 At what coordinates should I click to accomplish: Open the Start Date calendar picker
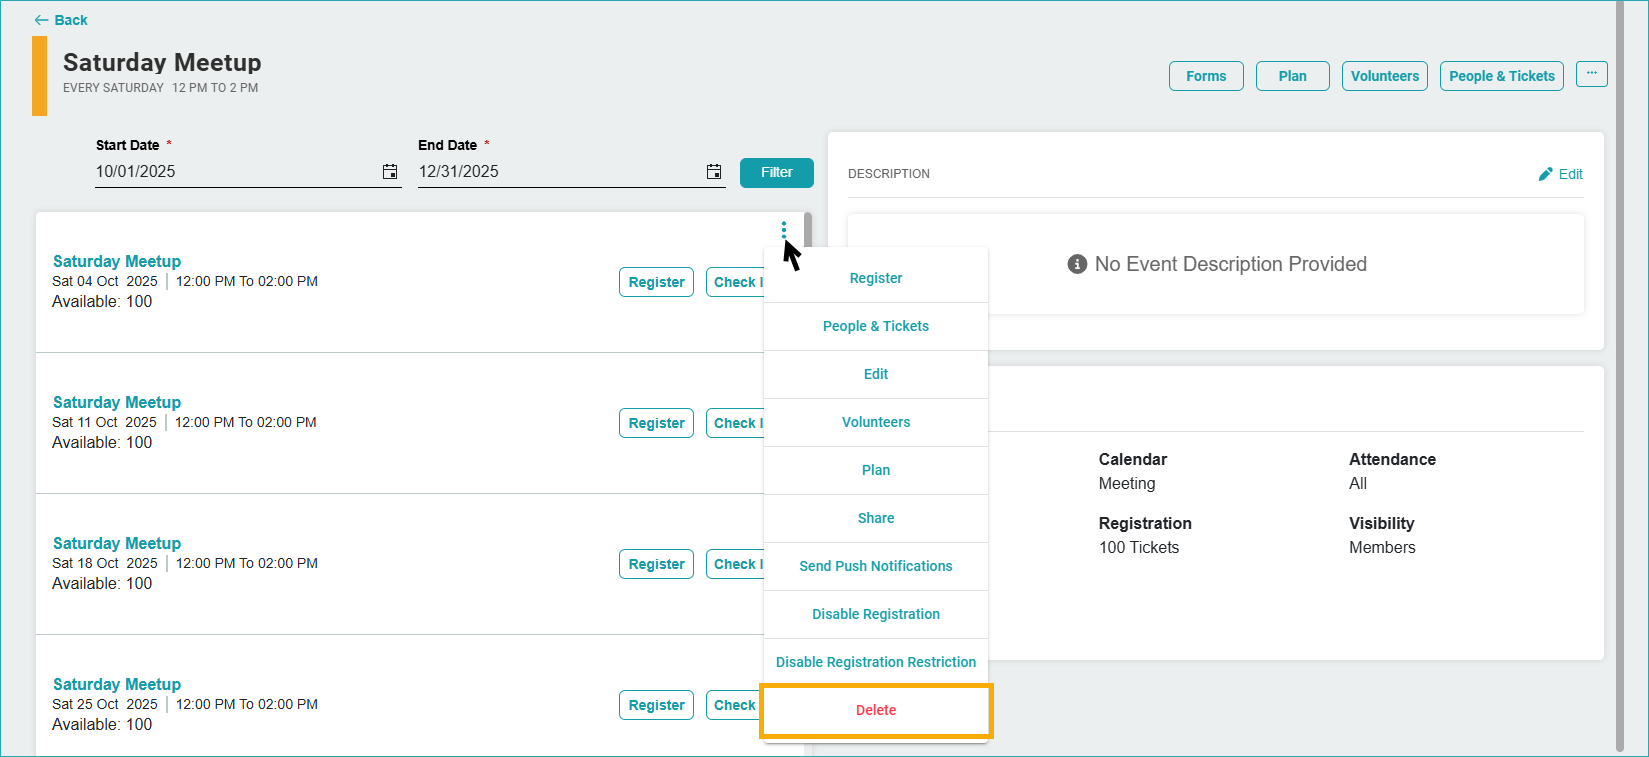click(x=390, y=172)
